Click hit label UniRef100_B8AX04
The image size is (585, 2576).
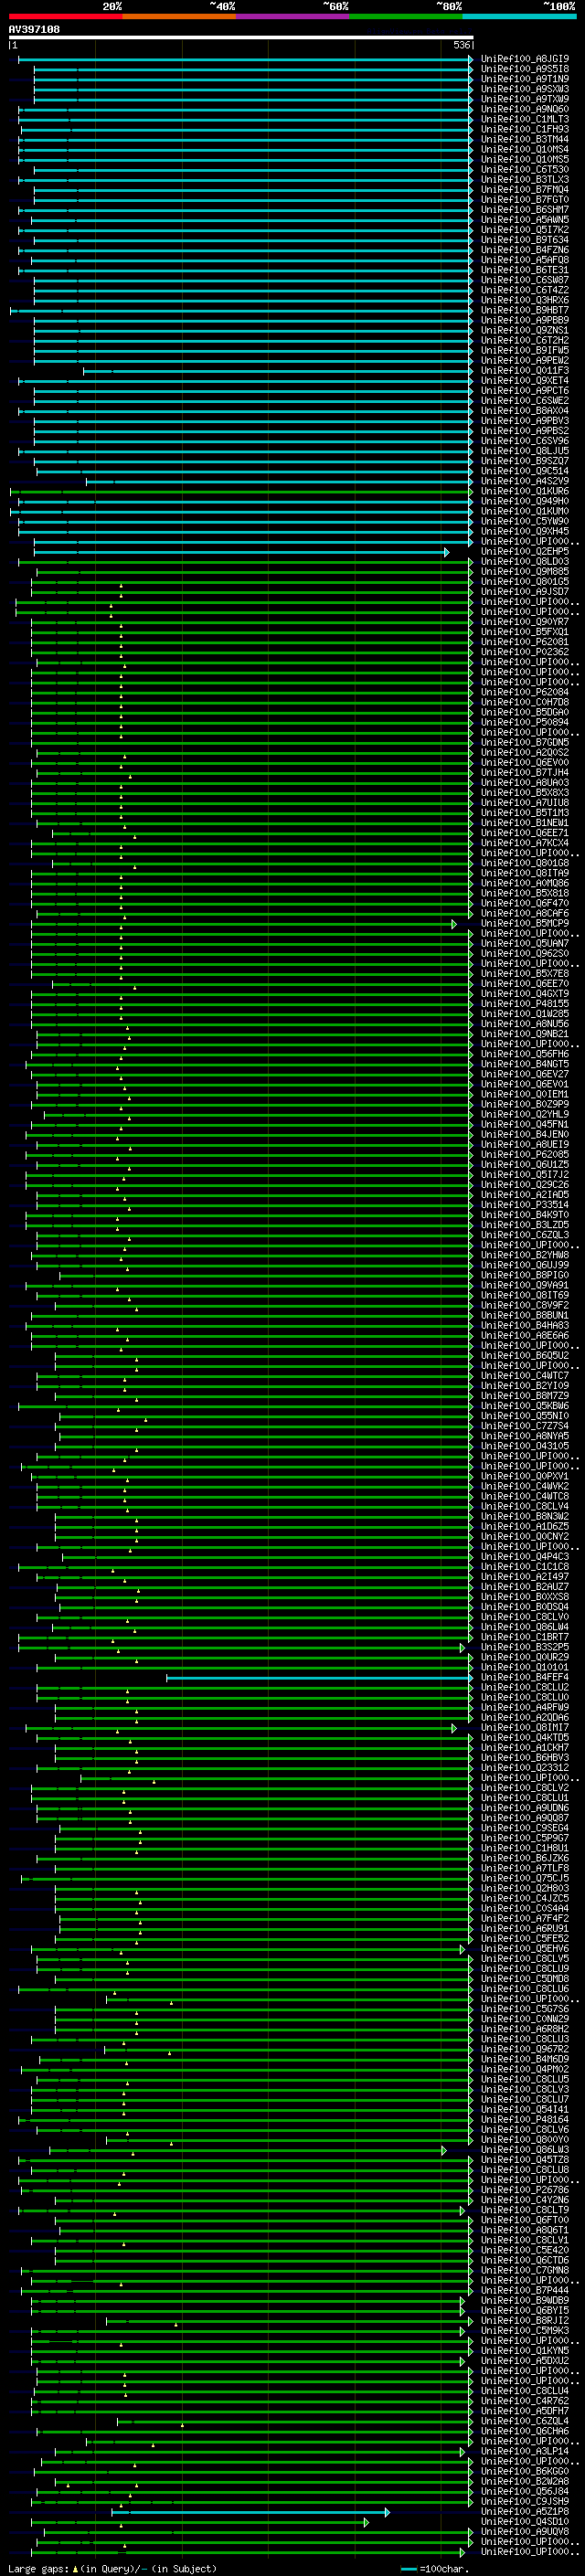(x=525, y=410)
